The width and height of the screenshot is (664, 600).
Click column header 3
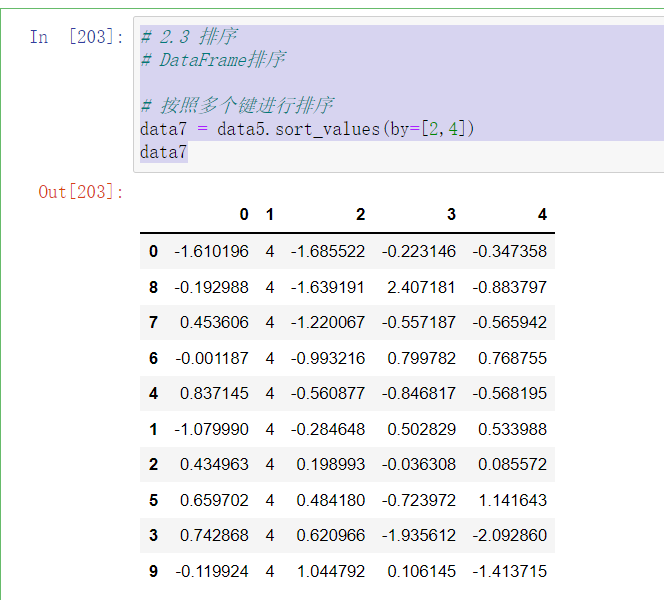pos(451,214)
